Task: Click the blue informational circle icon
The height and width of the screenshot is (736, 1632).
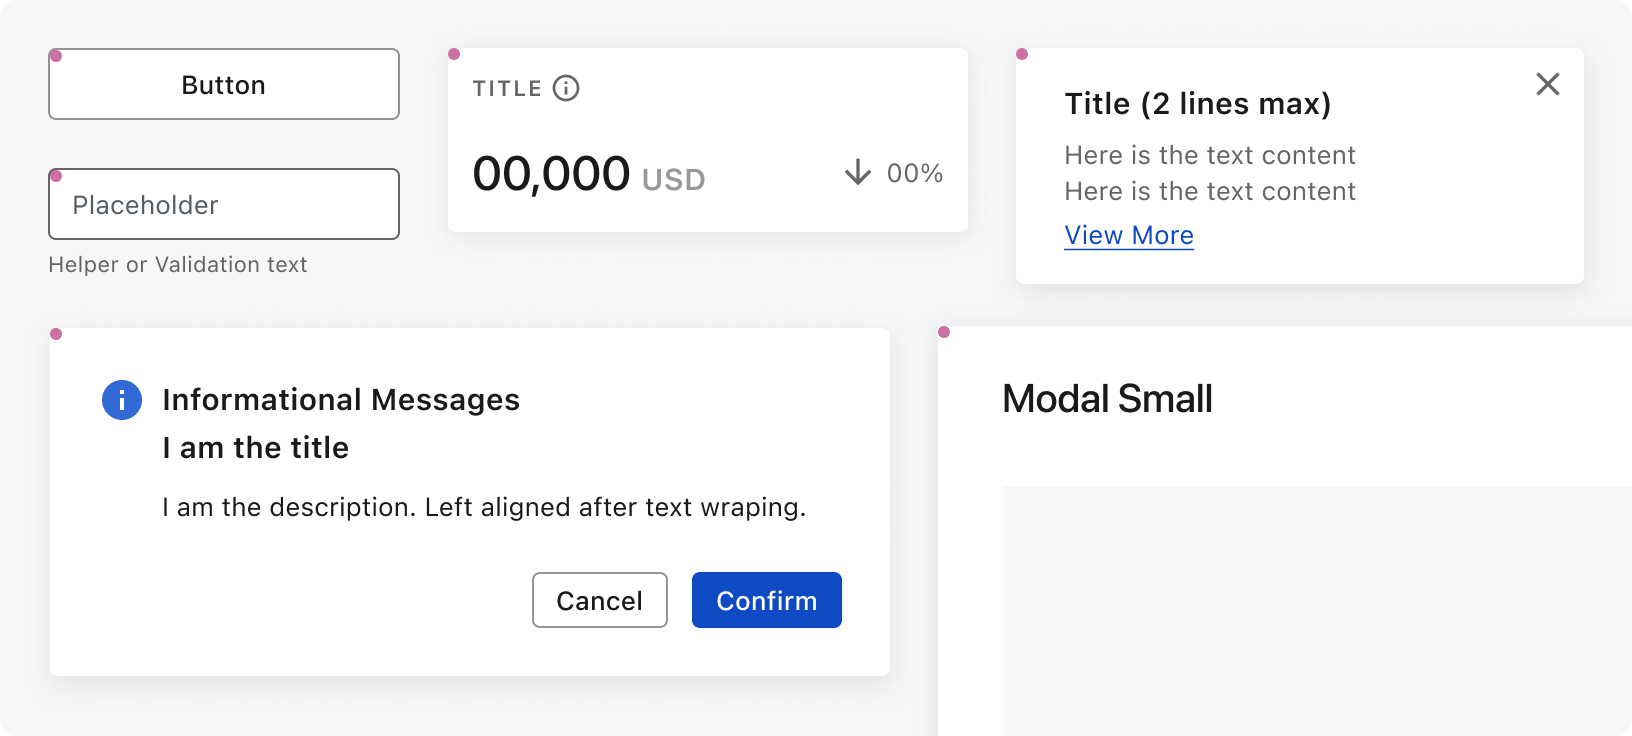Action: click(122, 400)
